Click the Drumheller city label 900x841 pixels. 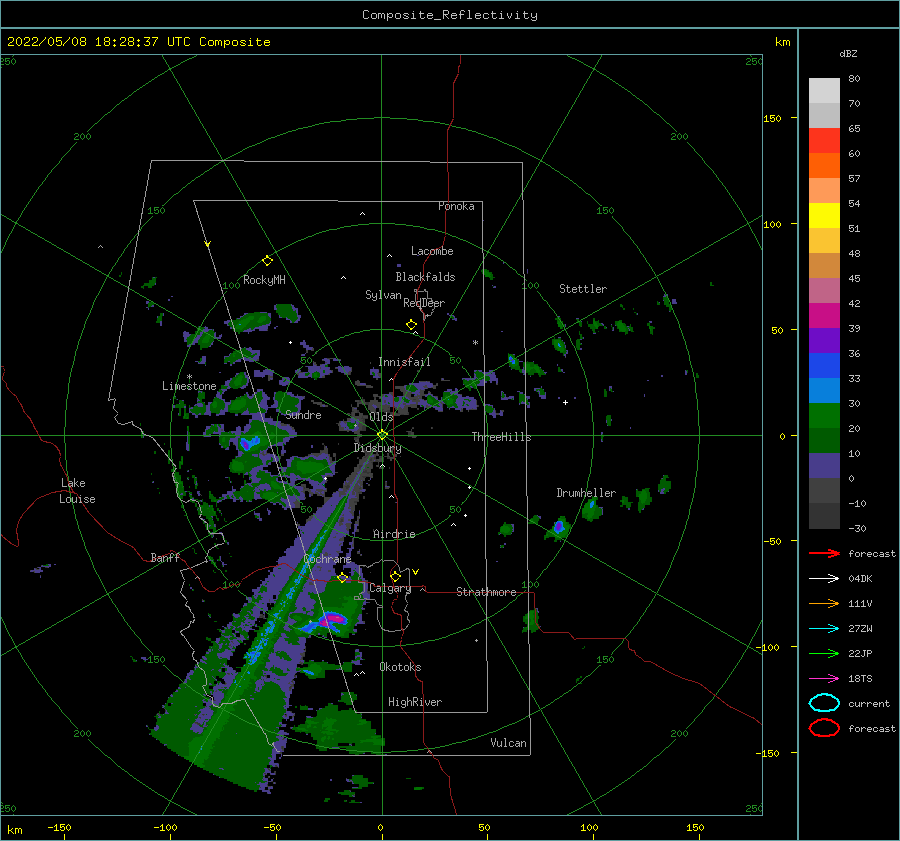586,493
